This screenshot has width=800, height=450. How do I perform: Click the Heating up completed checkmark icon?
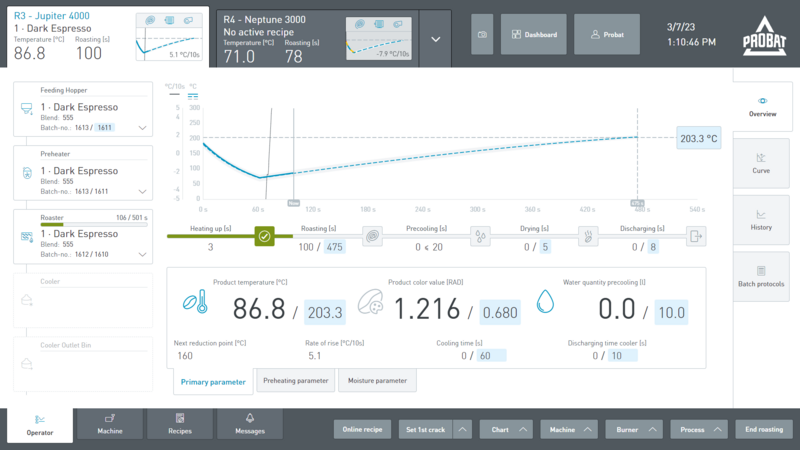click(264, 236)
